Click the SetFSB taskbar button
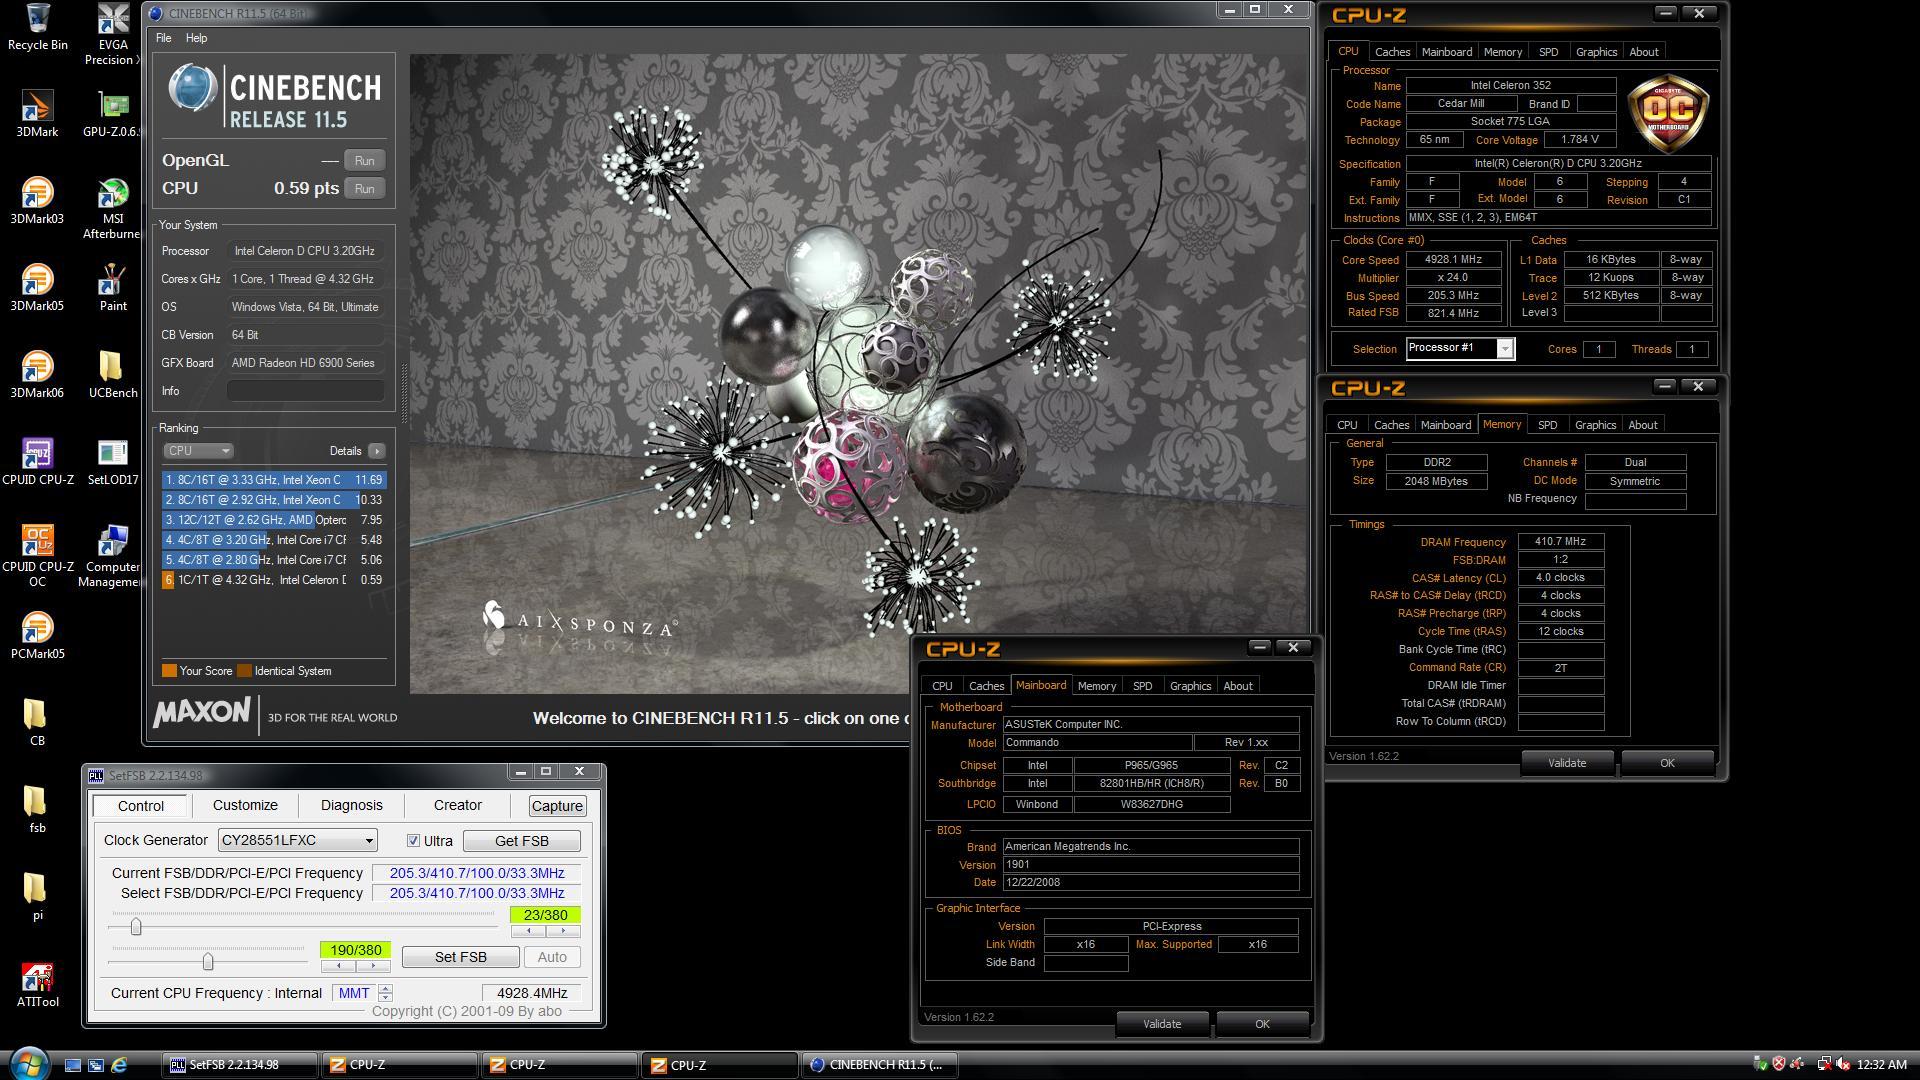The height and width of the screenshot is (1080, 1920). coord(240,1065)
